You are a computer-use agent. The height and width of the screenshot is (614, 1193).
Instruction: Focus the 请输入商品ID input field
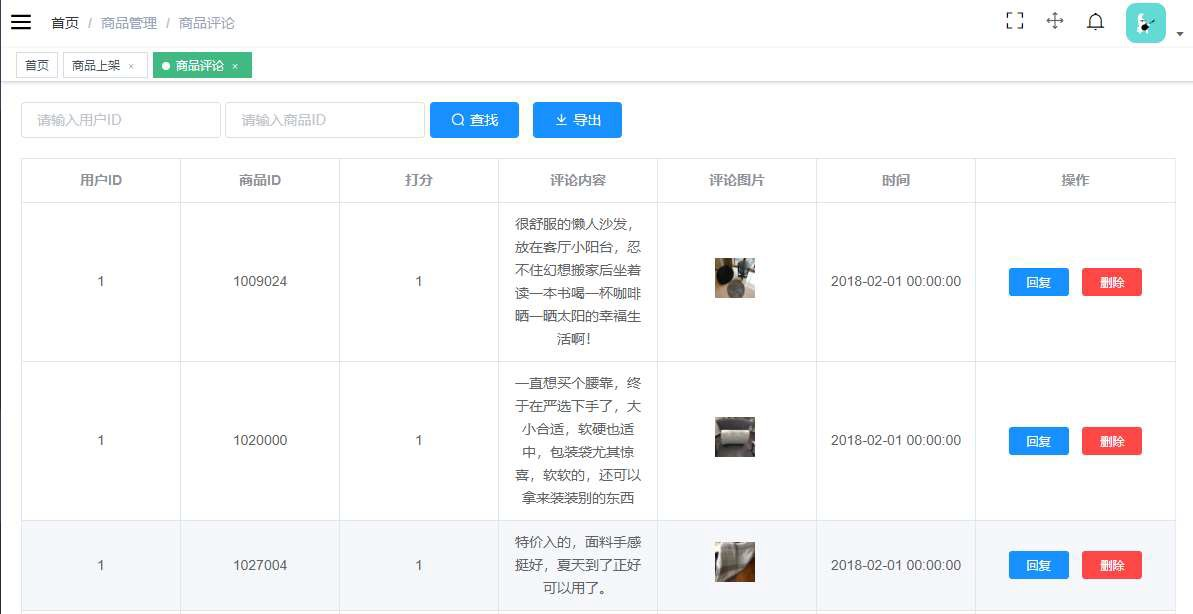coord(325,120)
